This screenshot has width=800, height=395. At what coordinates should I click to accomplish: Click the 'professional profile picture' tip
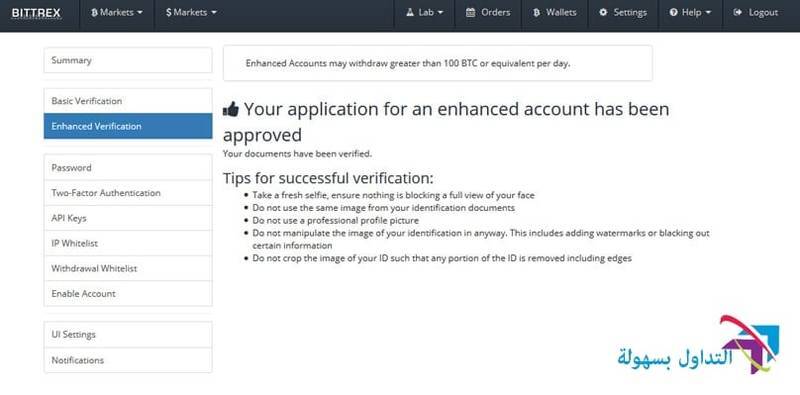pos(336,220)
